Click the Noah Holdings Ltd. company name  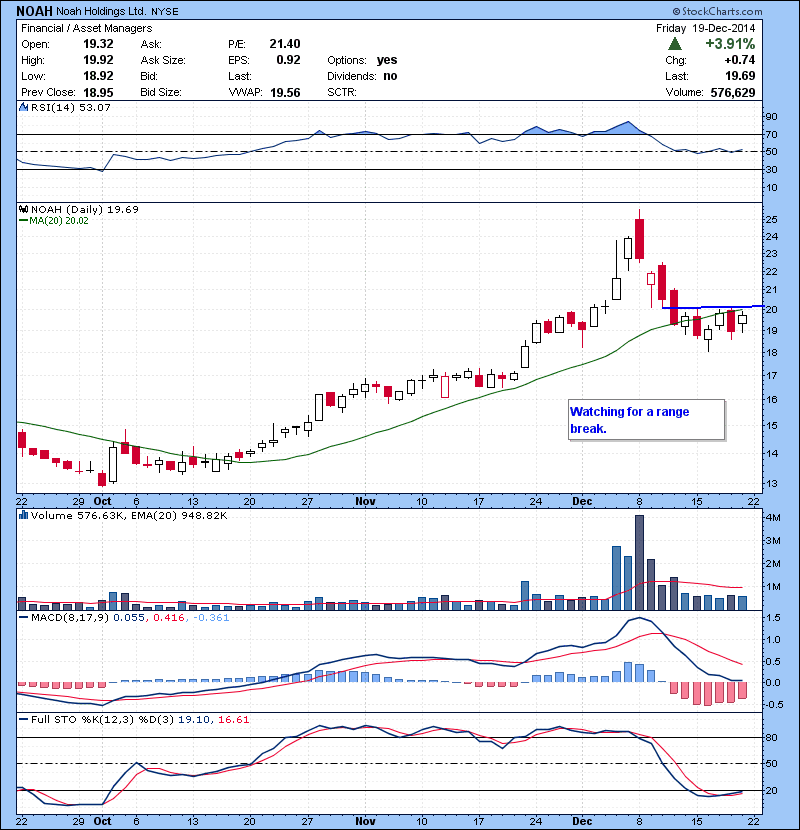tap(101, 11)
